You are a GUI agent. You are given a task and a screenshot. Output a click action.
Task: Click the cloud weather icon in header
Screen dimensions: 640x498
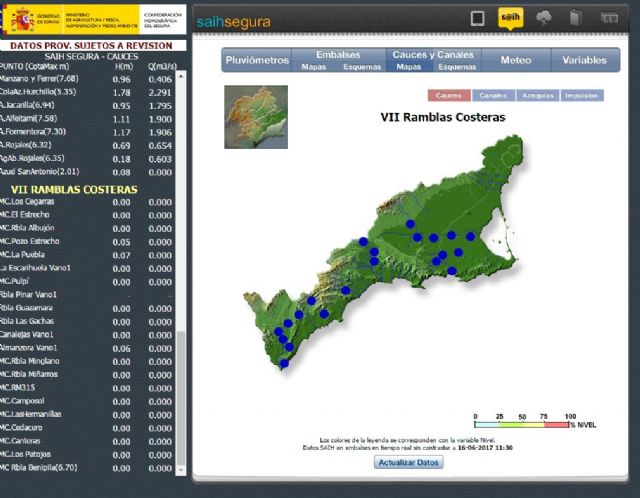(544, 18)
